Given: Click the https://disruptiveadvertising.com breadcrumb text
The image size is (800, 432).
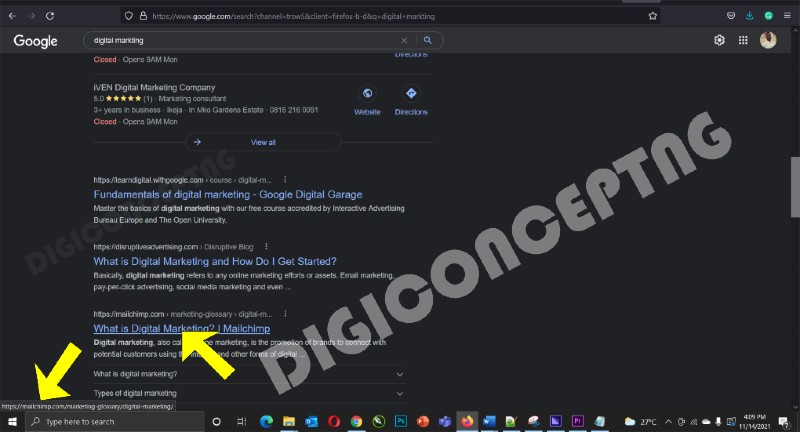Looking at the screenshot, I should [x=145, y=247].
